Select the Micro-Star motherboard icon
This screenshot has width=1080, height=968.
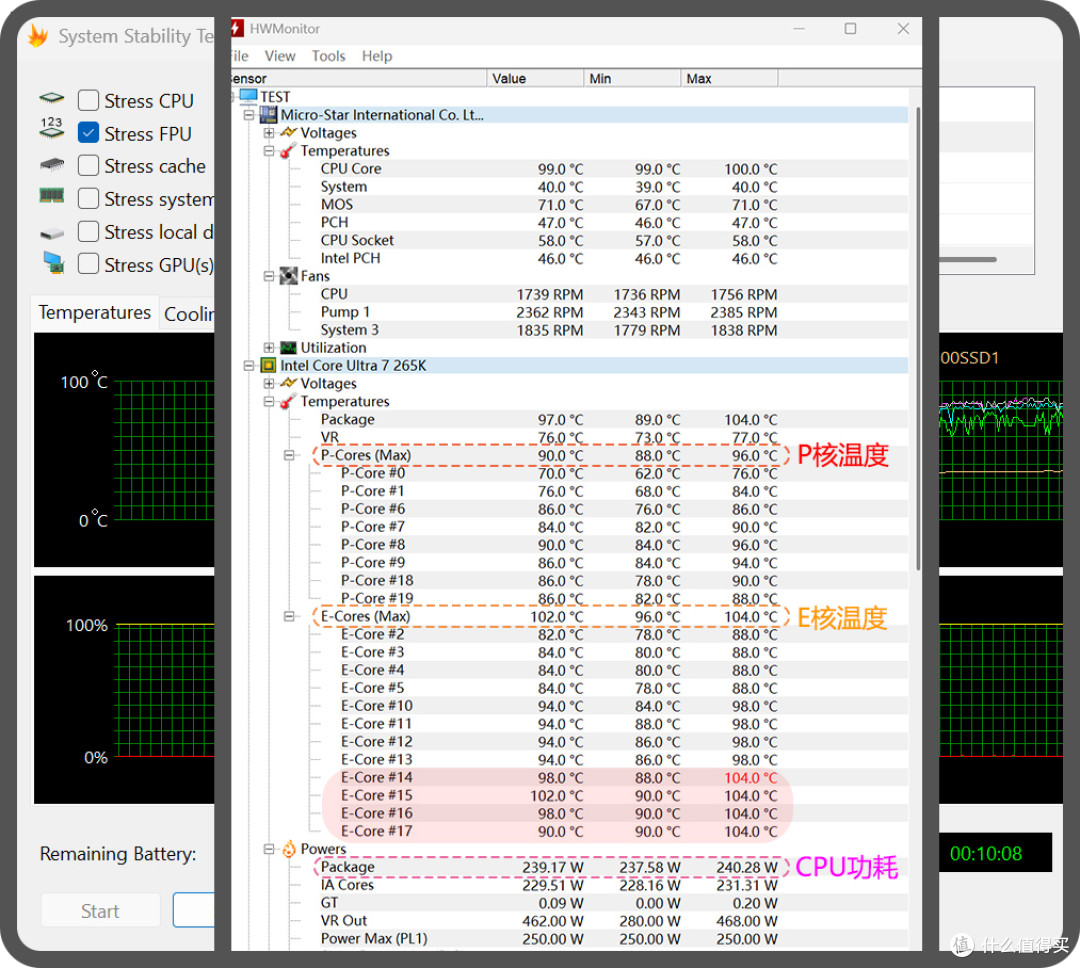(269, 114)
